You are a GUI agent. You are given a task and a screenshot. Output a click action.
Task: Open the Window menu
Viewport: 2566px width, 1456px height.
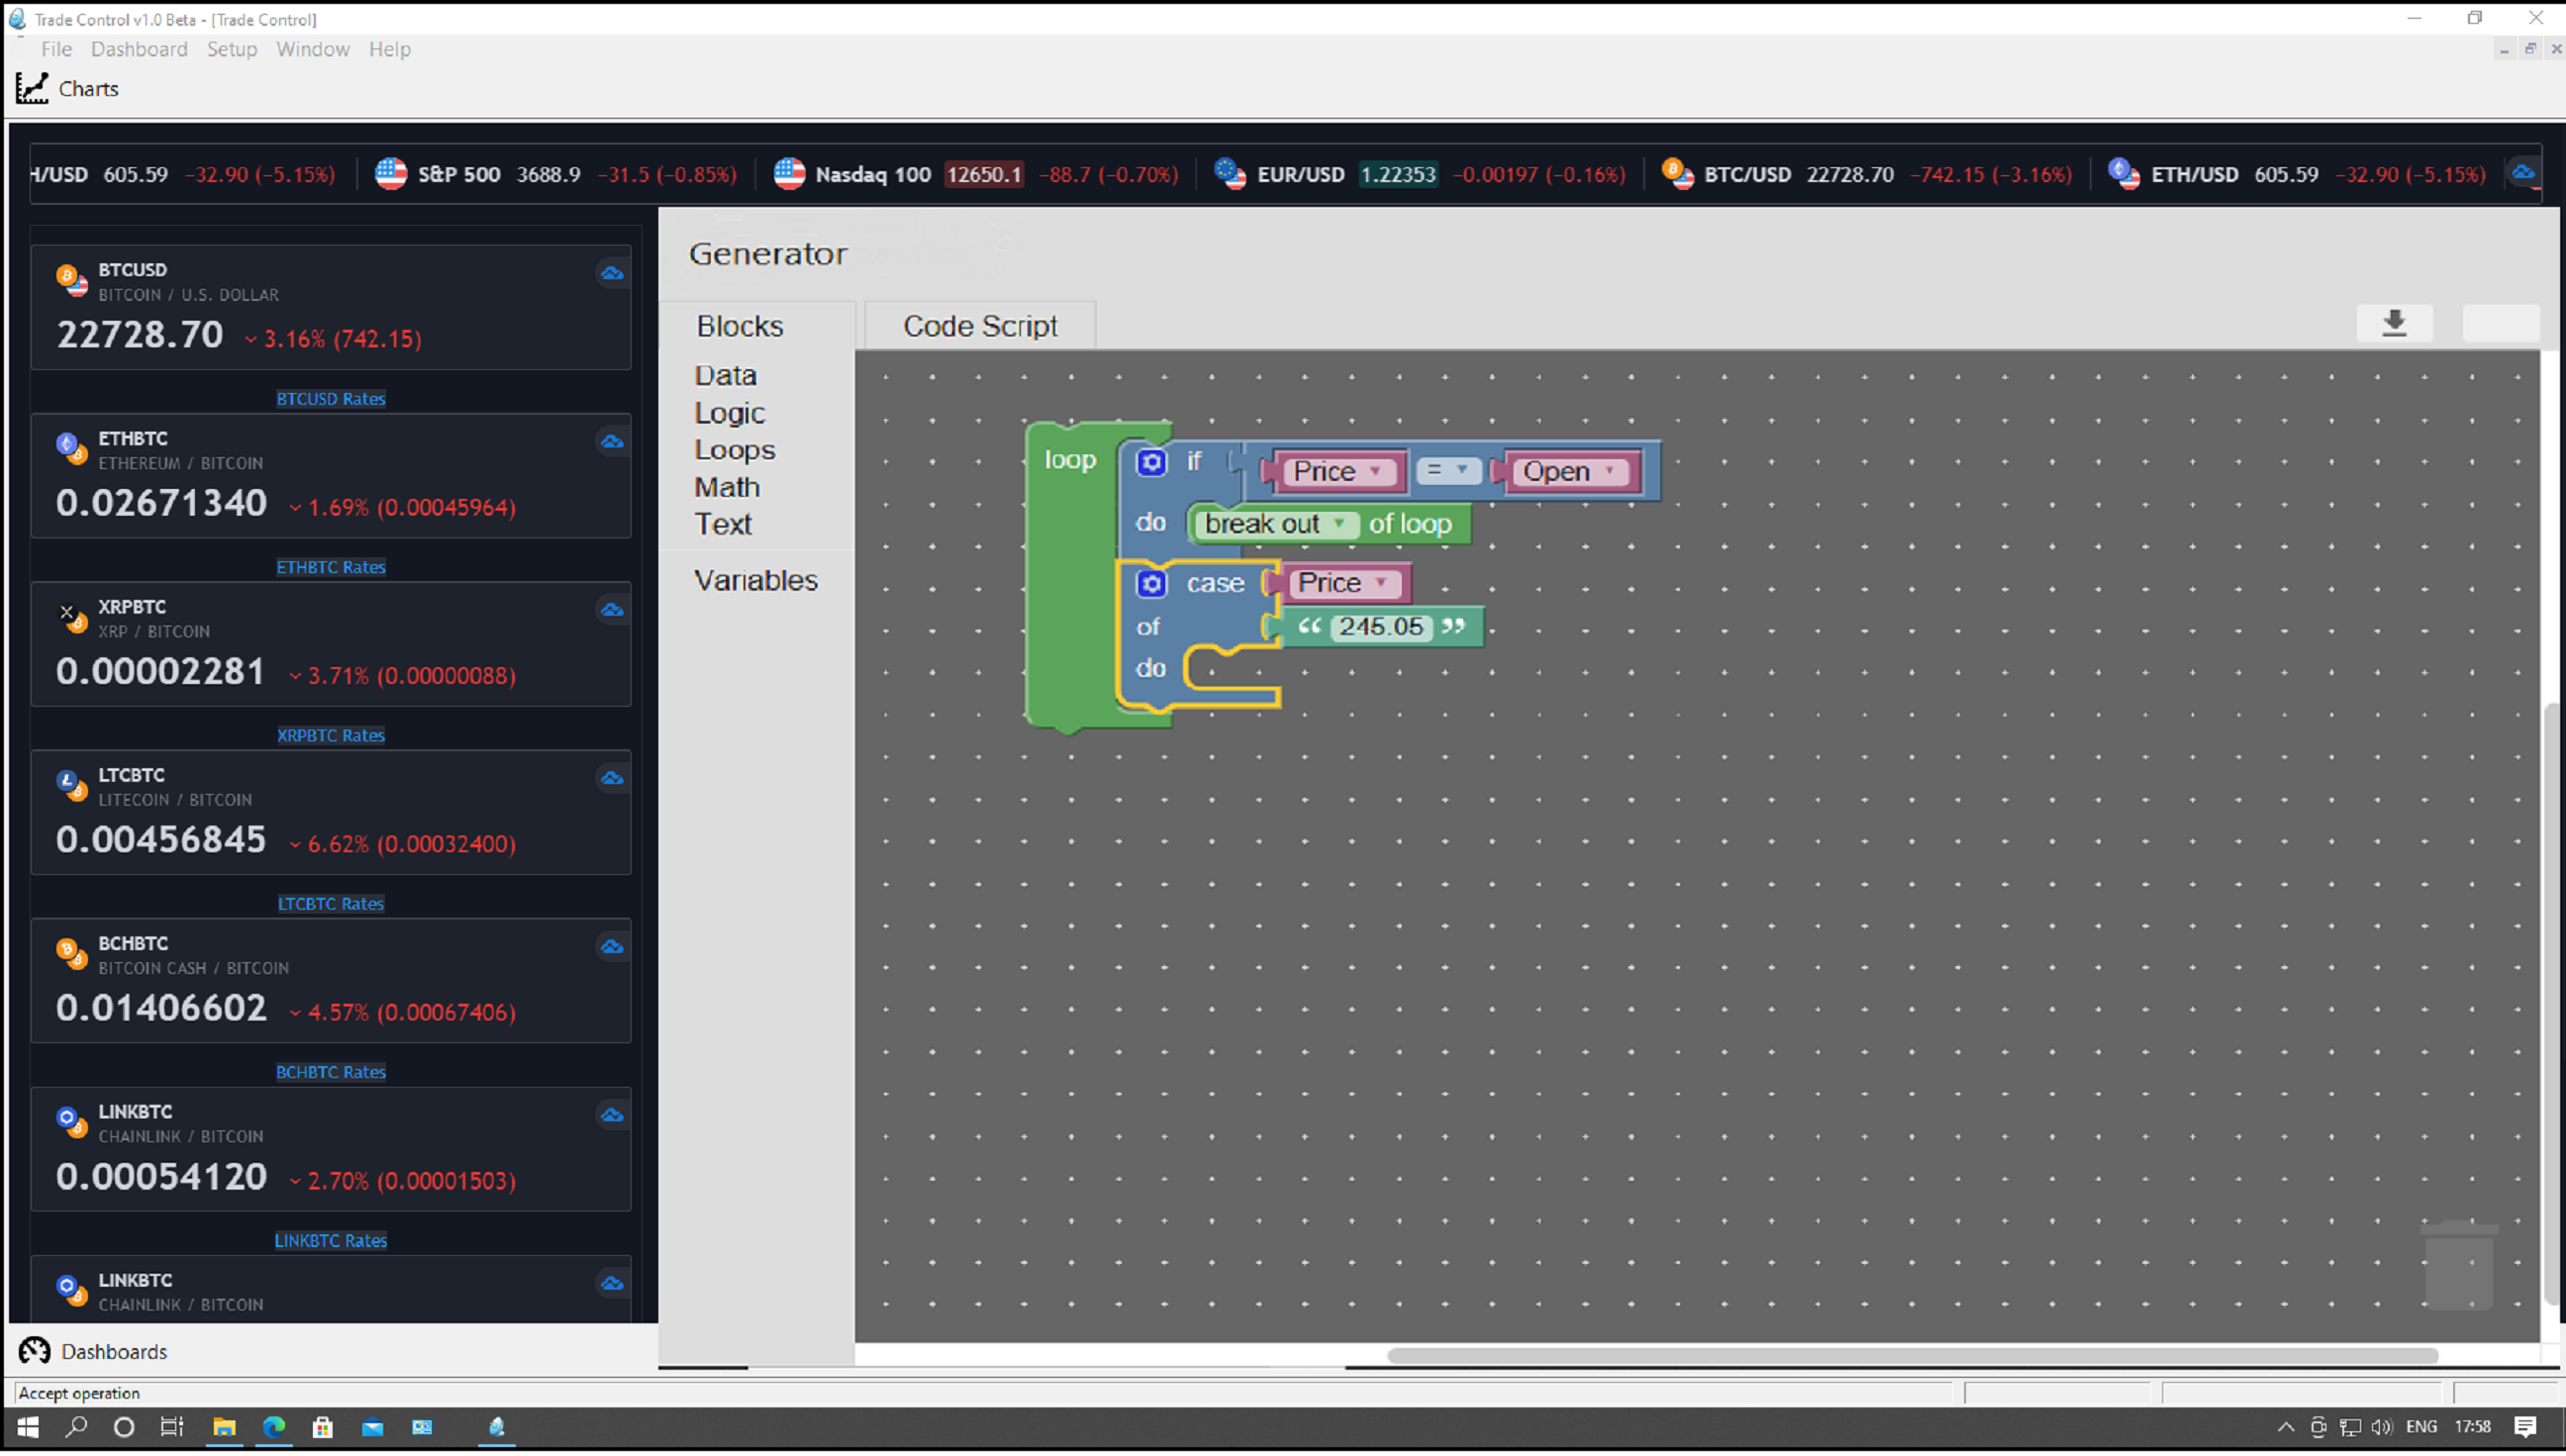pyautogui.click(x=313, y=49)
